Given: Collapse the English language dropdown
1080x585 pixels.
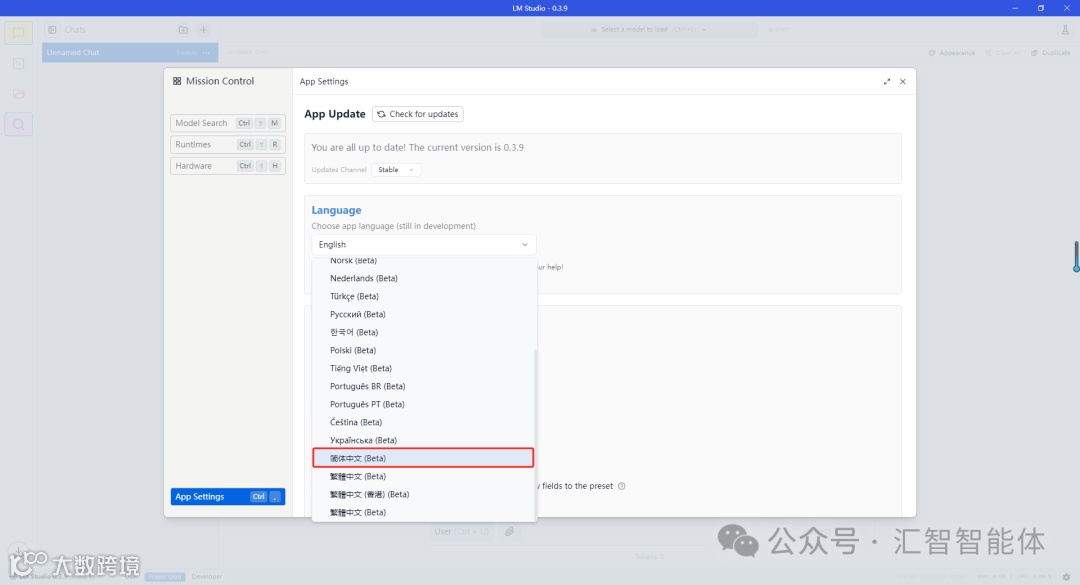Looking at the screenshot, I should tap(424, 245).
